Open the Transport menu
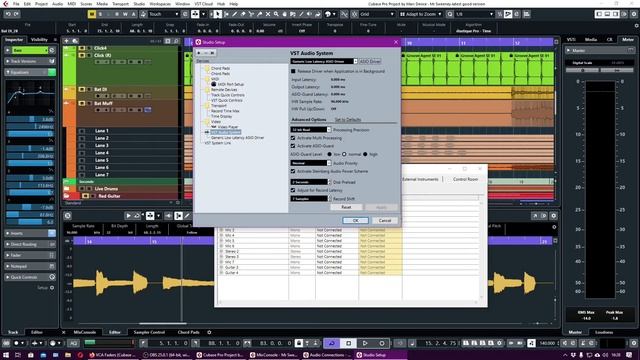The width and height of the screenshot is (640, 360). (x=120, y=4)
